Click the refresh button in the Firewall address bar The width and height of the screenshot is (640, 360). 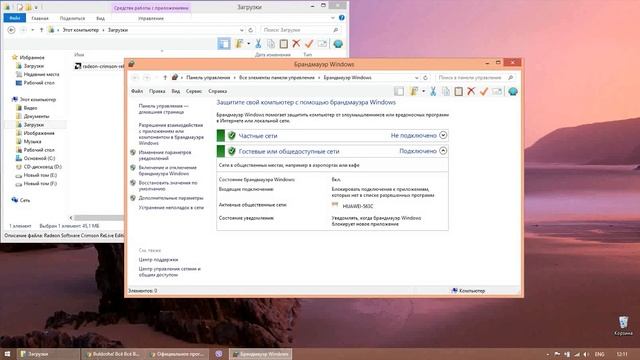[x=425, y=78]
